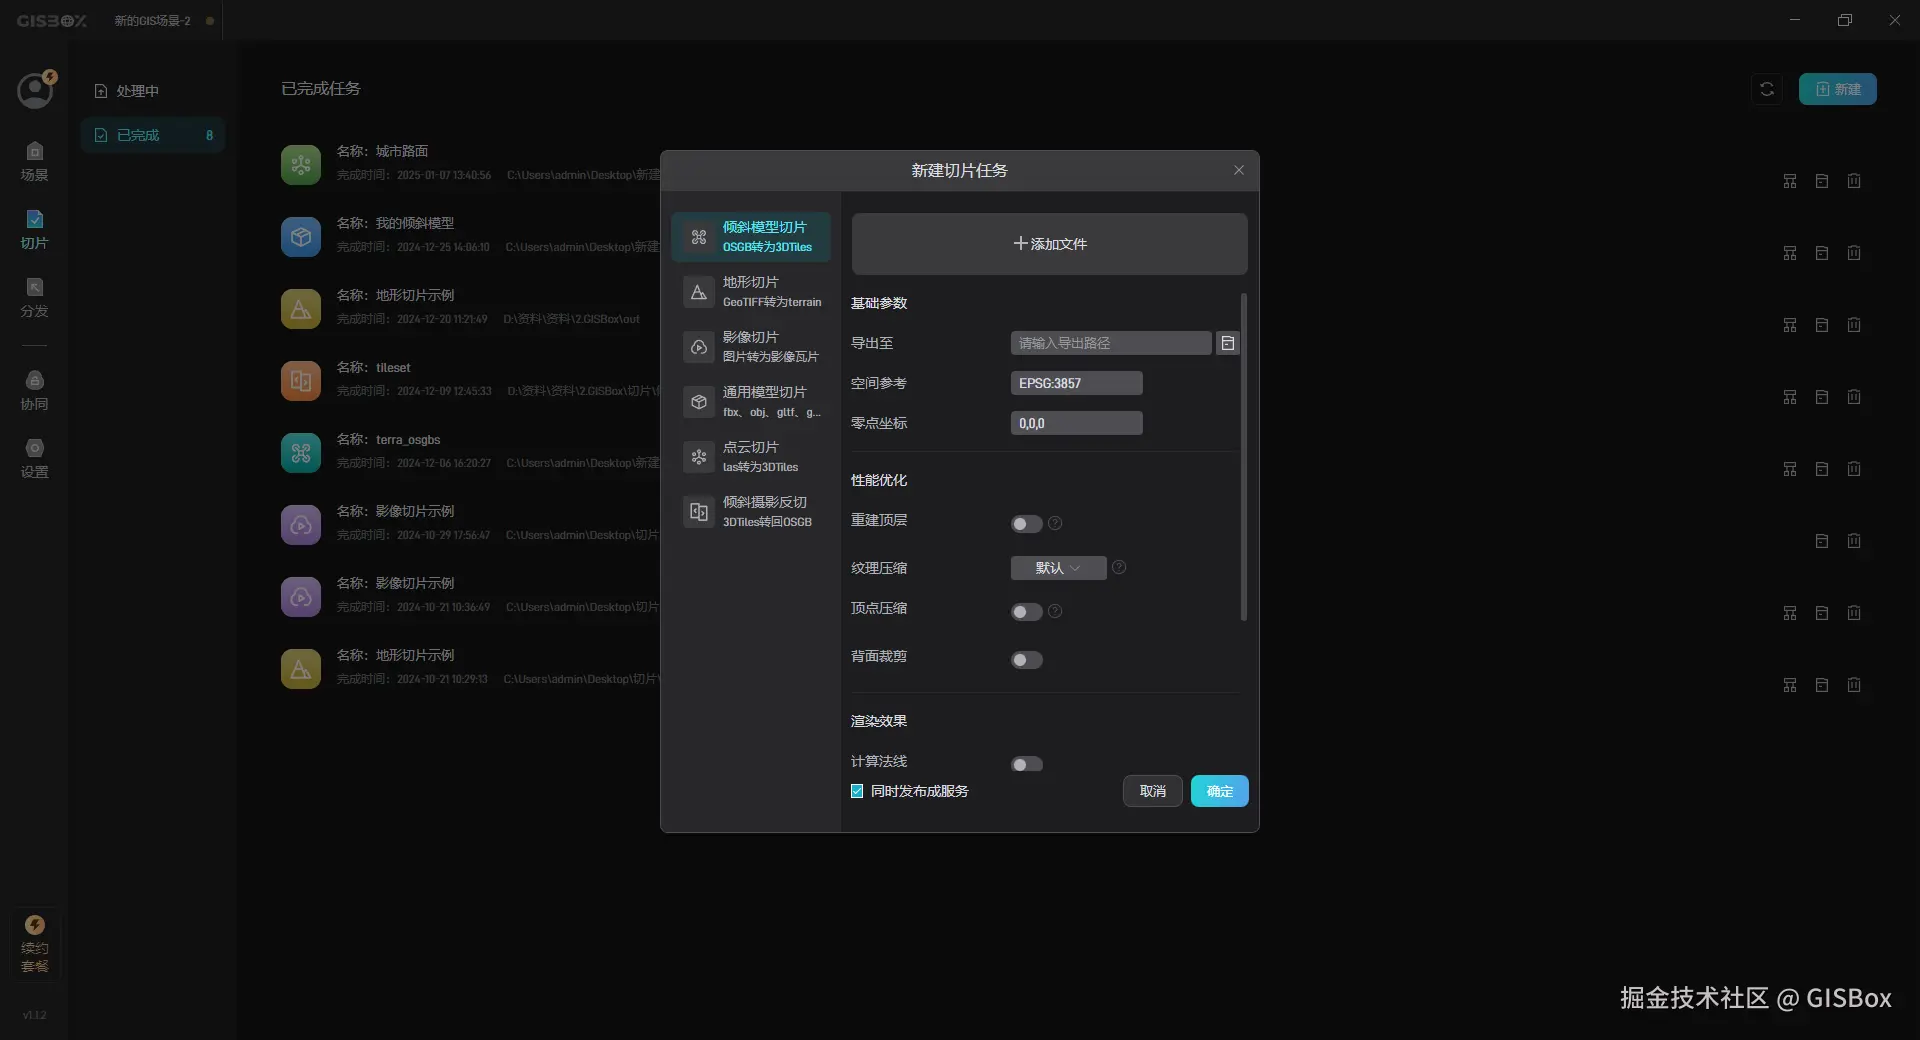Click the hierarchy icon for 城市路面
The width and height of the screenshot is (1920, 1040).
click(x=1790, y=181)
